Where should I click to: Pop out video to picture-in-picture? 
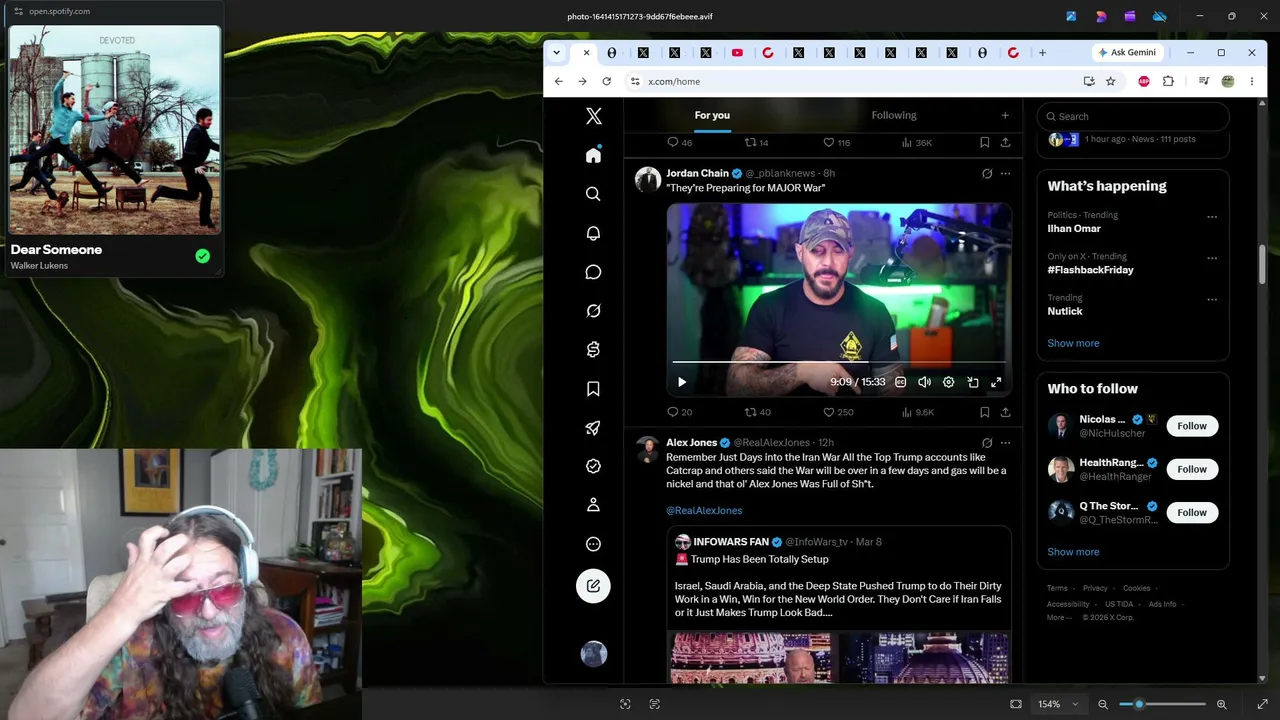[973, 382]
